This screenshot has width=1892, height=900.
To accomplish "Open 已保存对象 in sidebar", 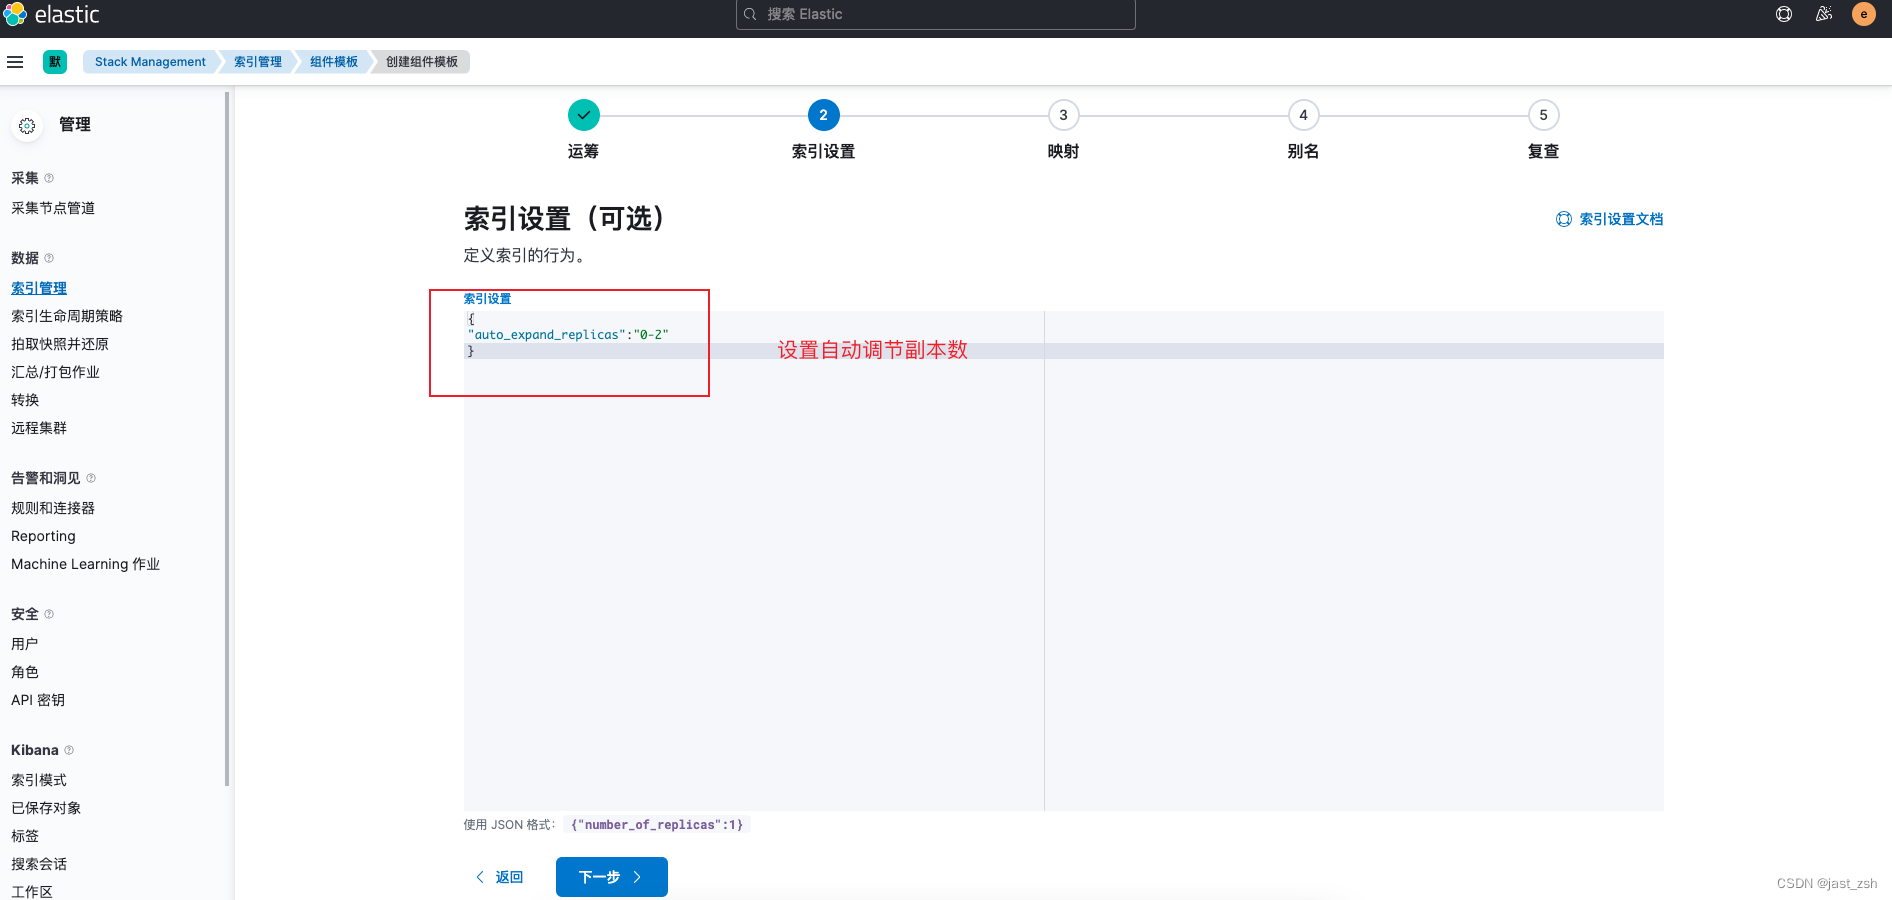I will coord(46,808).
